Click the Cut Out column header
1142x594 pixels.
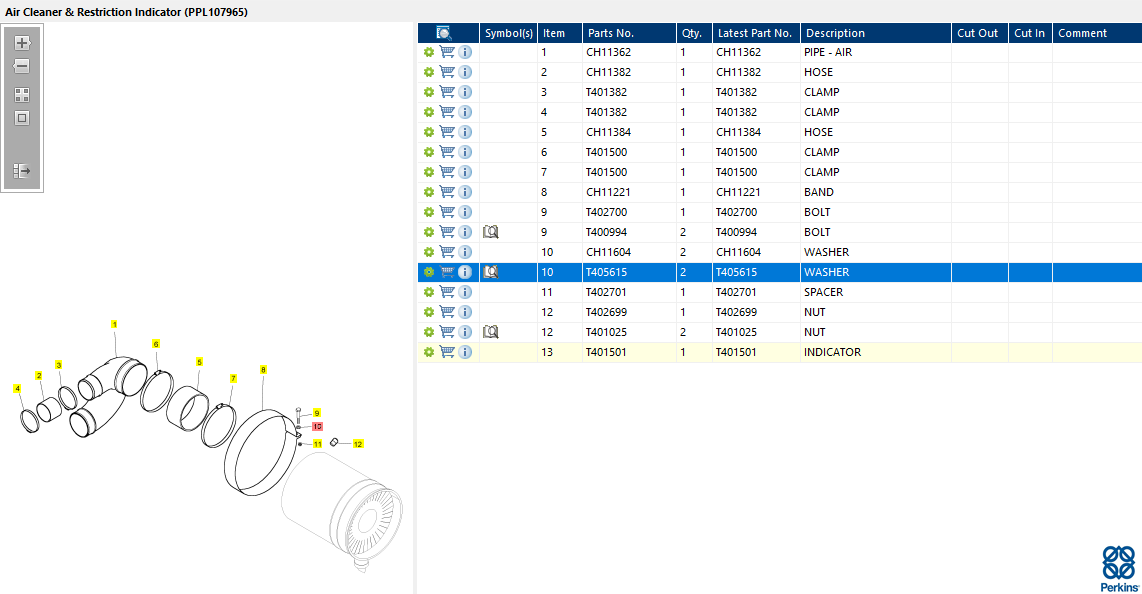[980, 33]
